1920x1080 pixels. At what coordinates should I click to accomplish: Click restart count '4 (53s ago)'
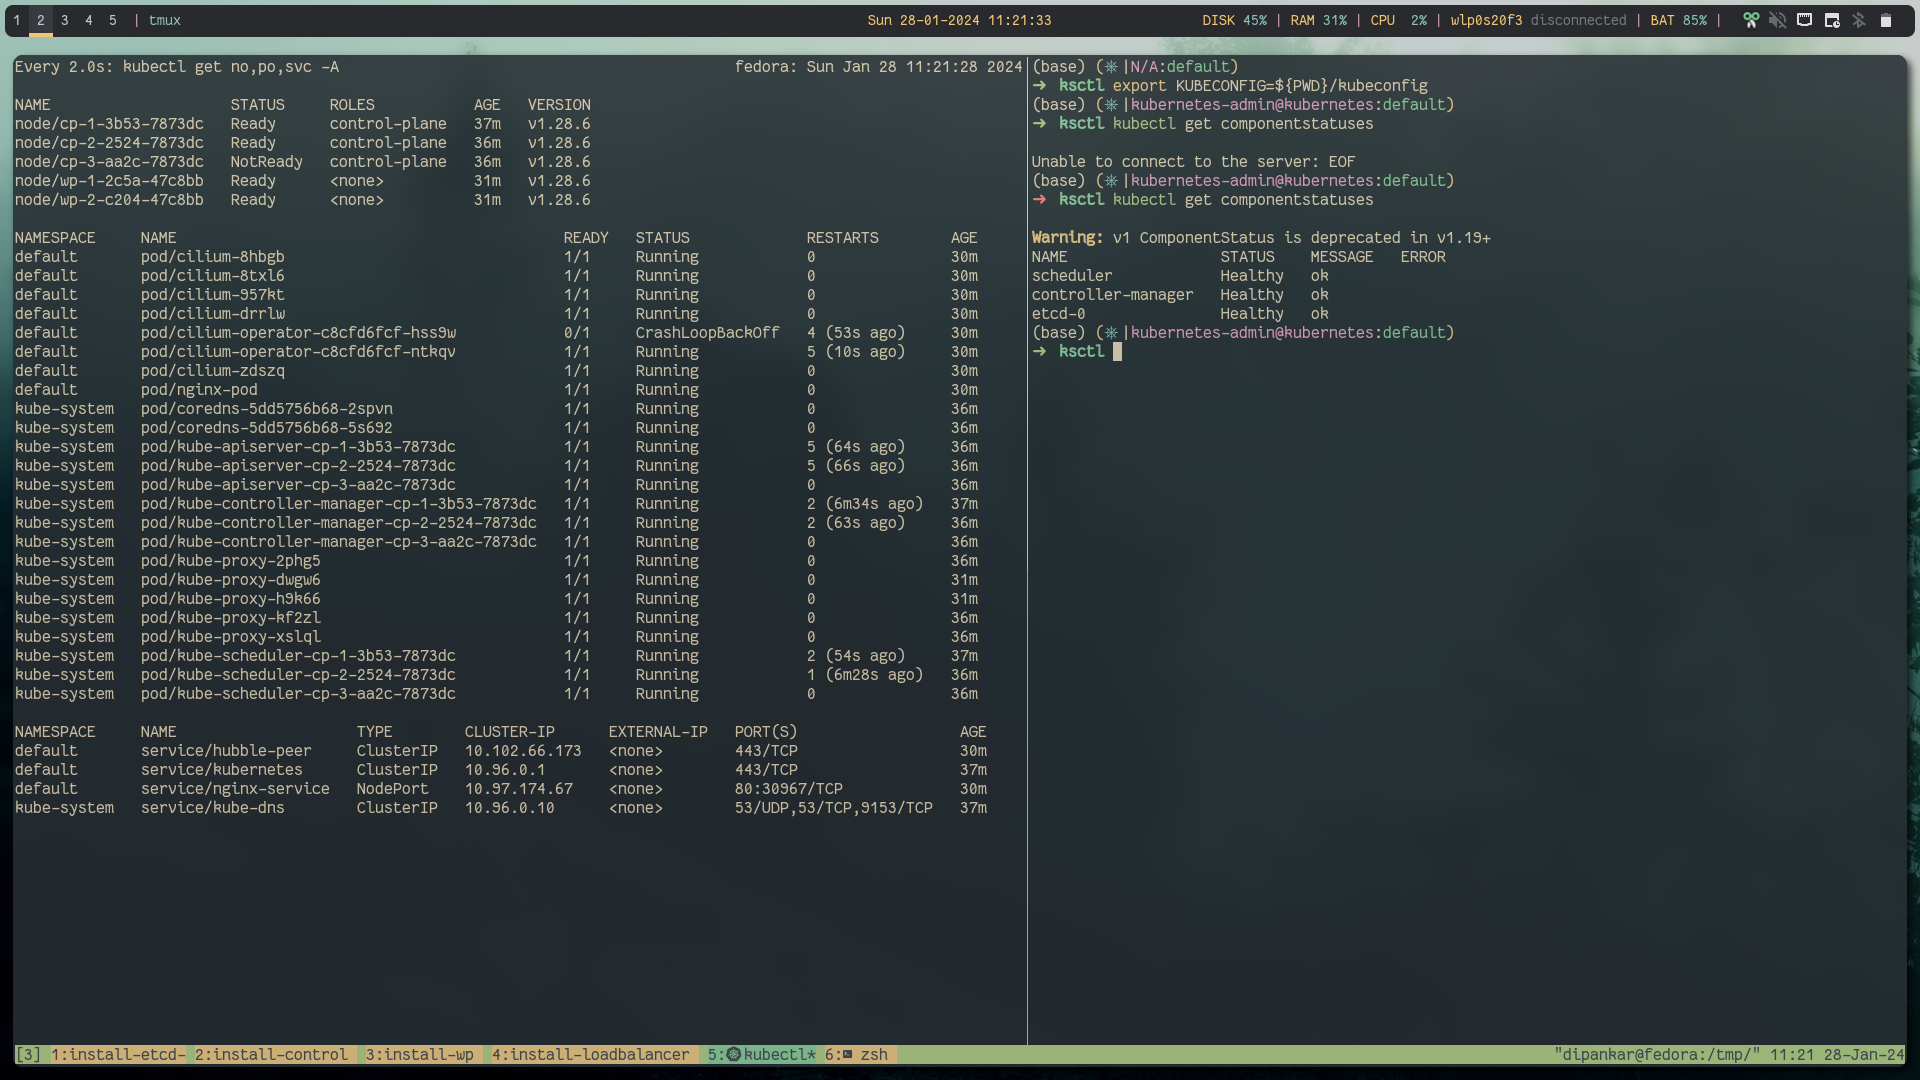pos(856,333)
